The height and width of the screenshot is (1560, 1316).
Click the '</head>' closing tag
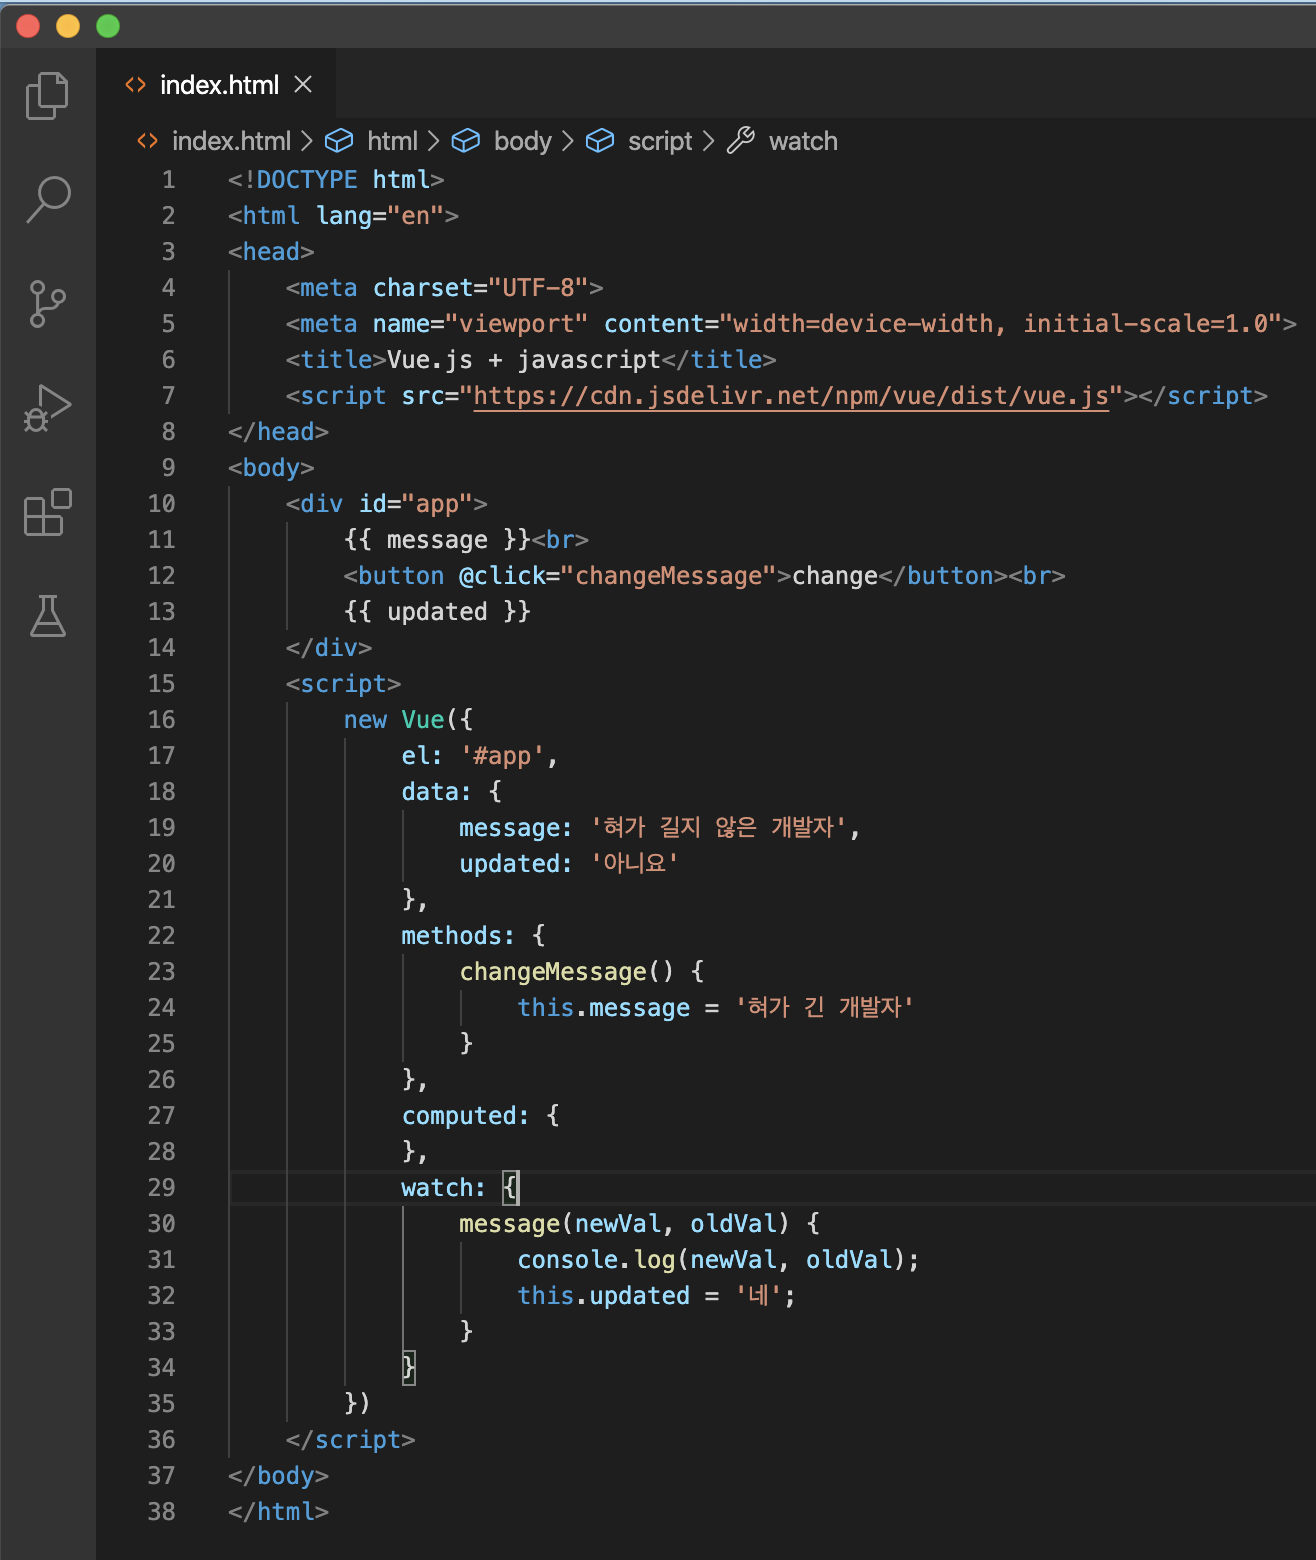[278, 432]
